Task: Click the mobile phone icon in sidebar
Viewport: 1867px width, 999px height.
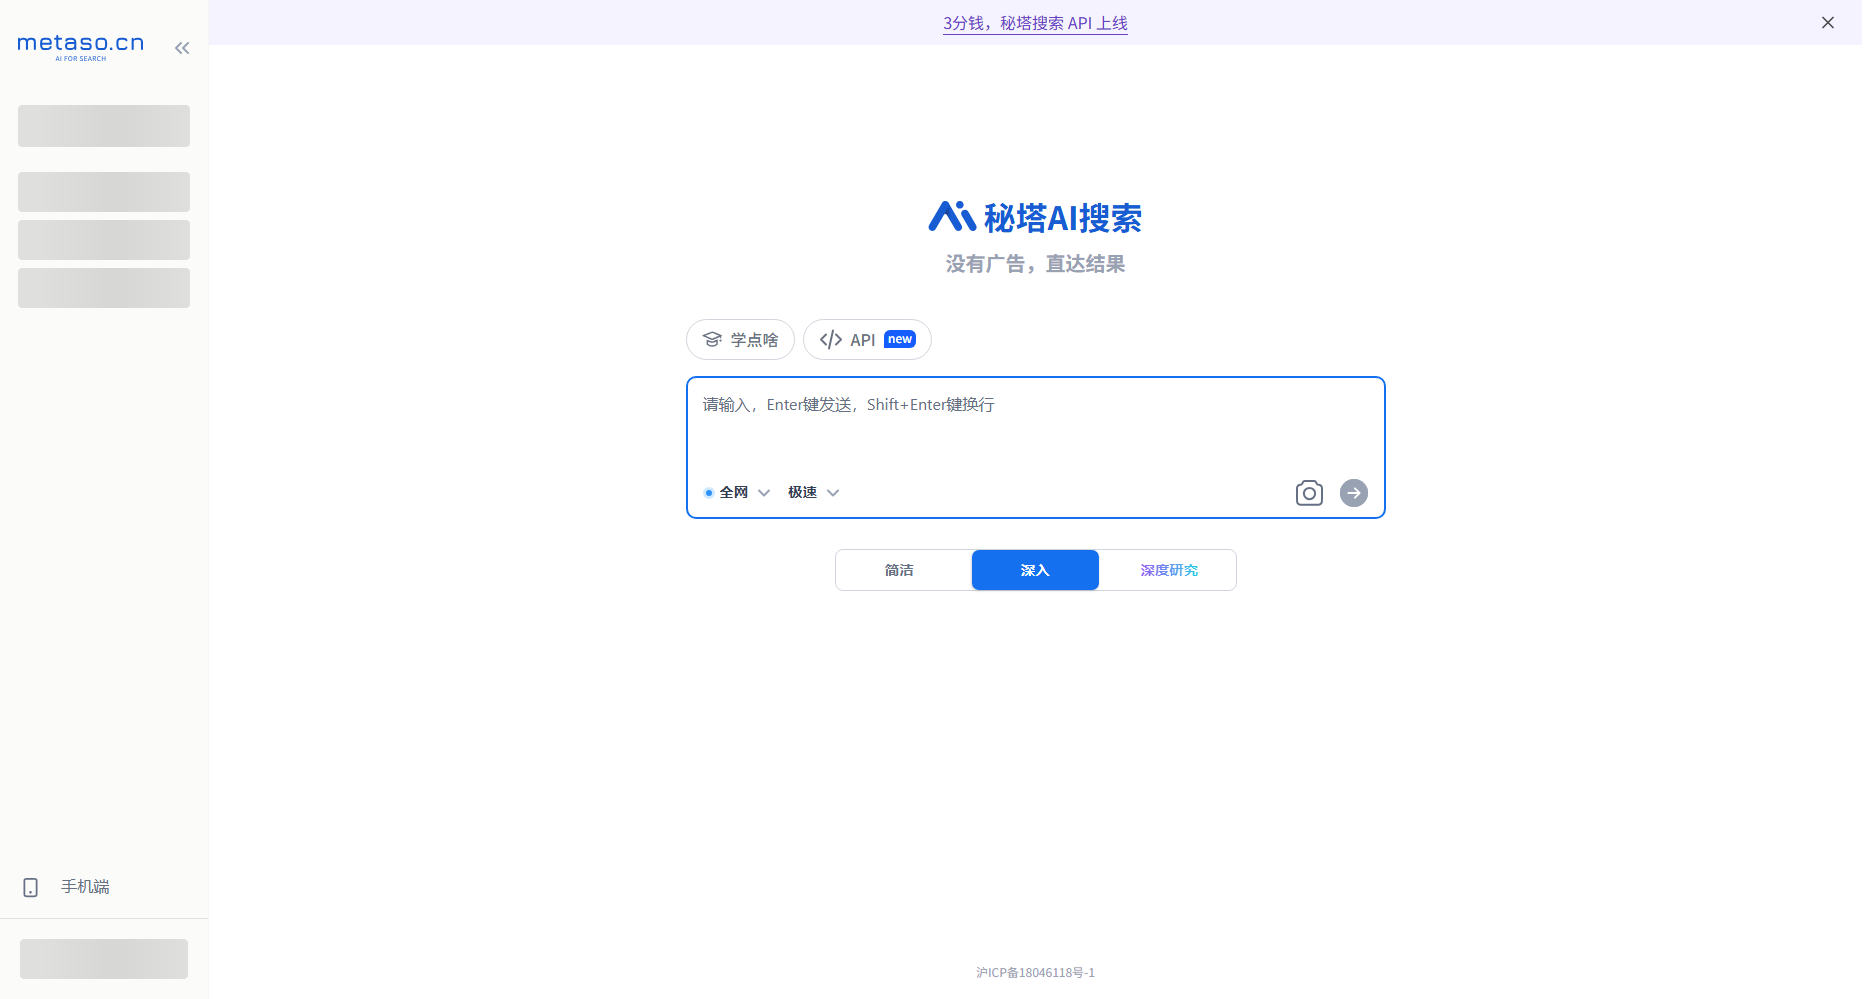Action: pyautogui.click(x=31, y=887)
